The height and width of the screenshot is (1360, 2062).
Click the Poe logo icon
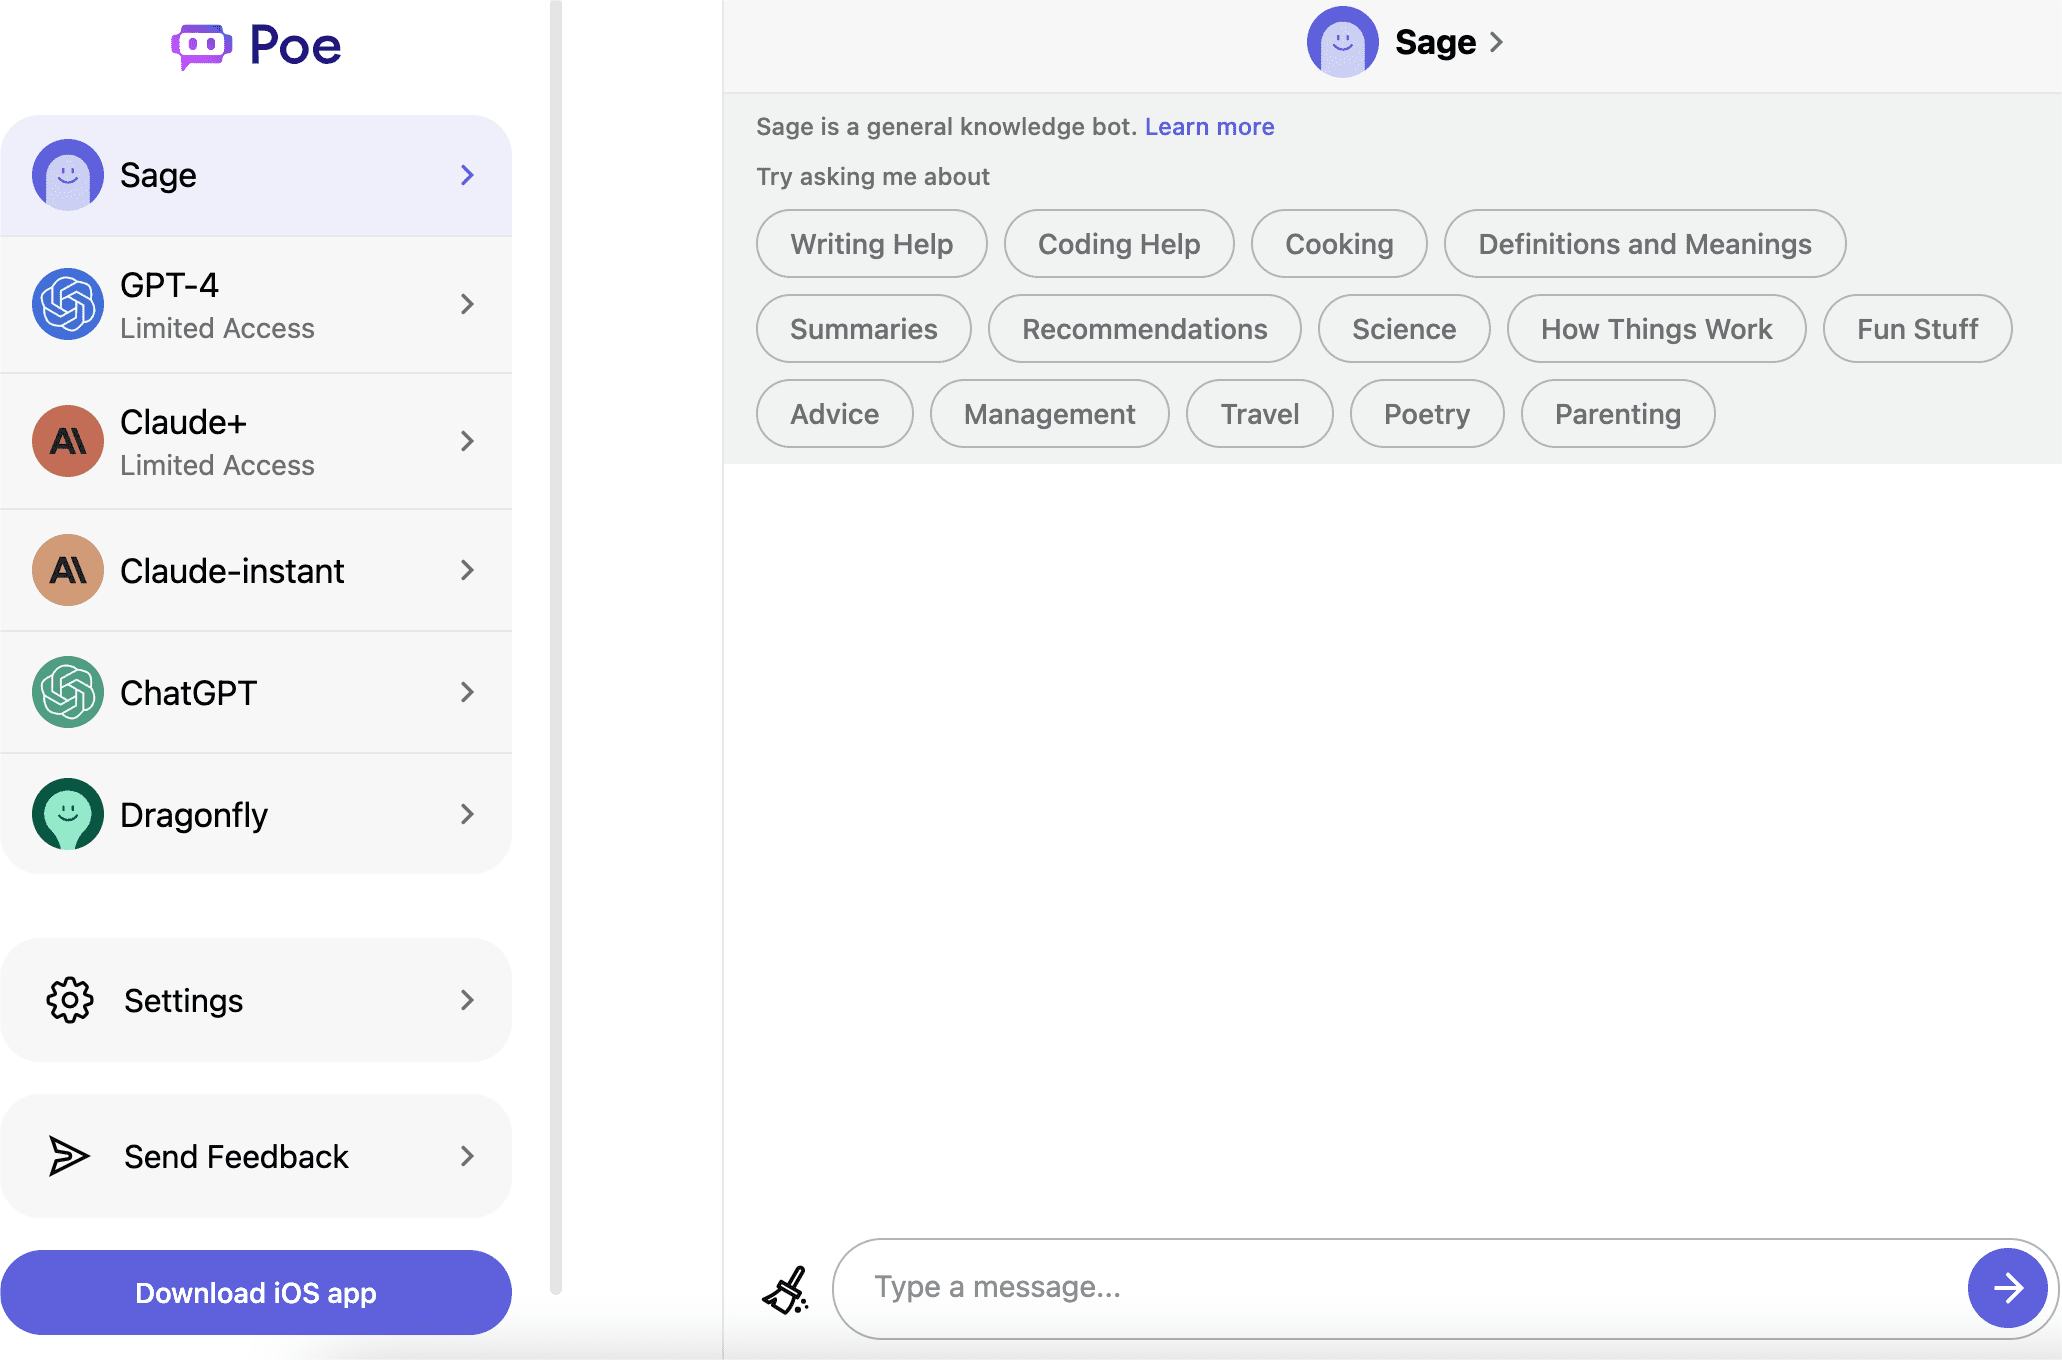point(201,46)
